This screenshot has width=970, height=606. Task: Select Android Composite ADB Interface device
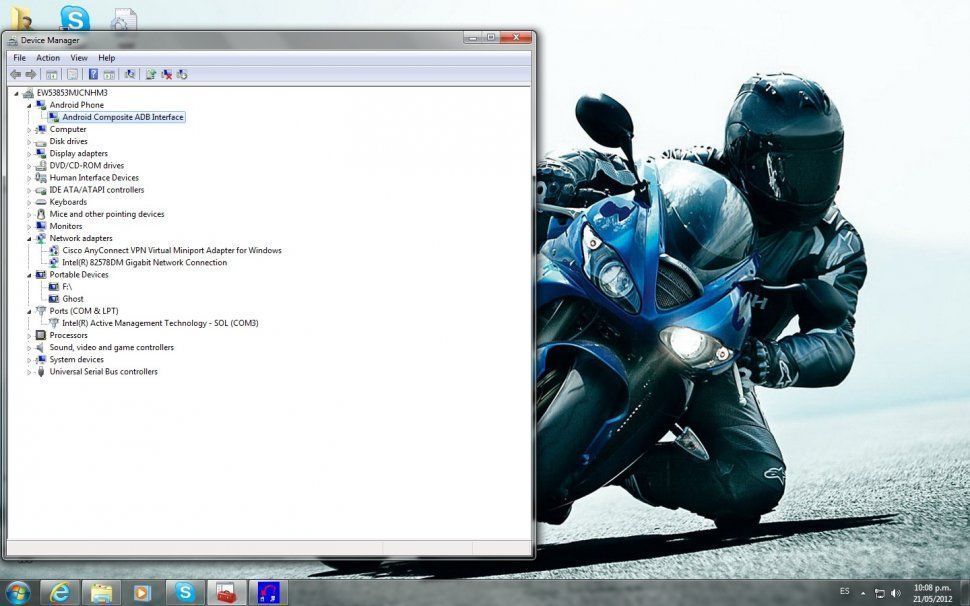pos(122,117)
